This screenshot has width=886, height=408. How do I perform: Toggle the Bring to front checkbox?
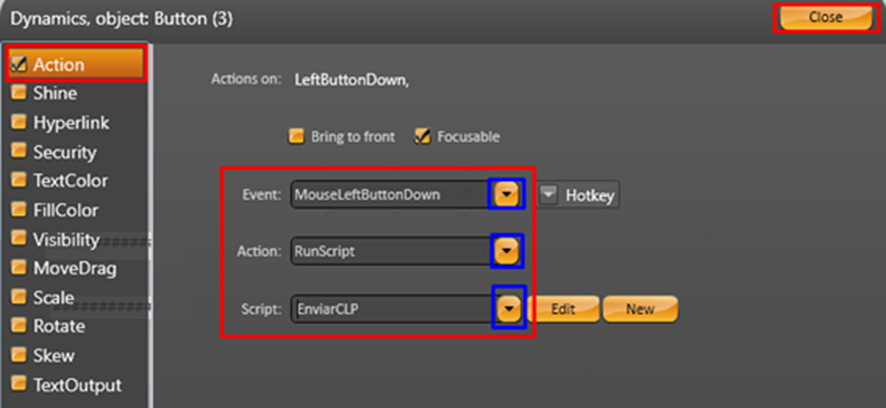(x=296, y=136)
